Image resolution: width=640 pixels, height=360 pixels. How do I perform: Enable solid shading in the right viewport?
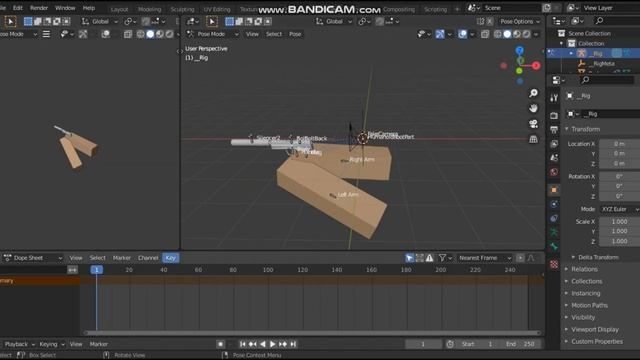[507, 34]
